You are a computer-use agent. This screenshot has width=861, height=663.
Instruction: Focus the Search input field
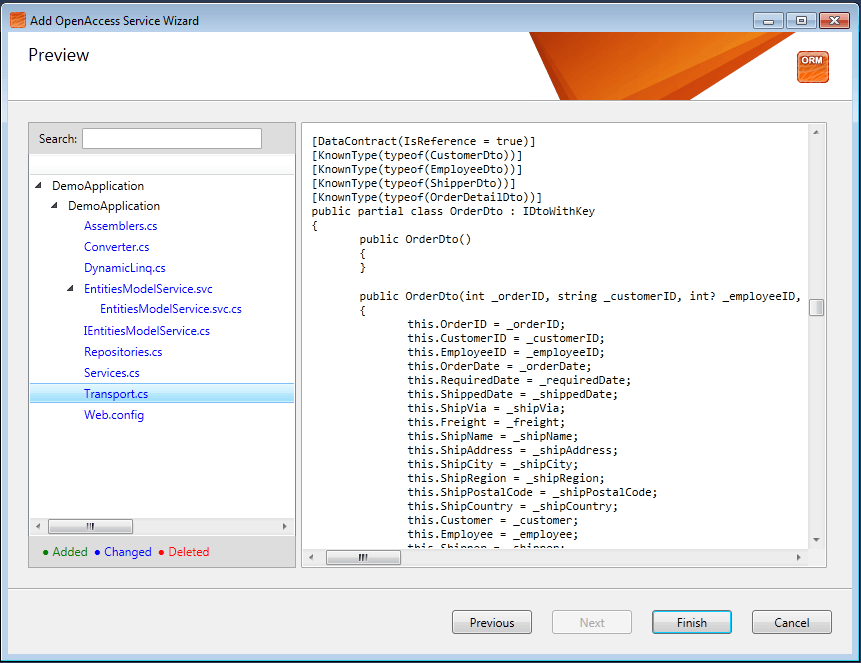click(172, 138)
